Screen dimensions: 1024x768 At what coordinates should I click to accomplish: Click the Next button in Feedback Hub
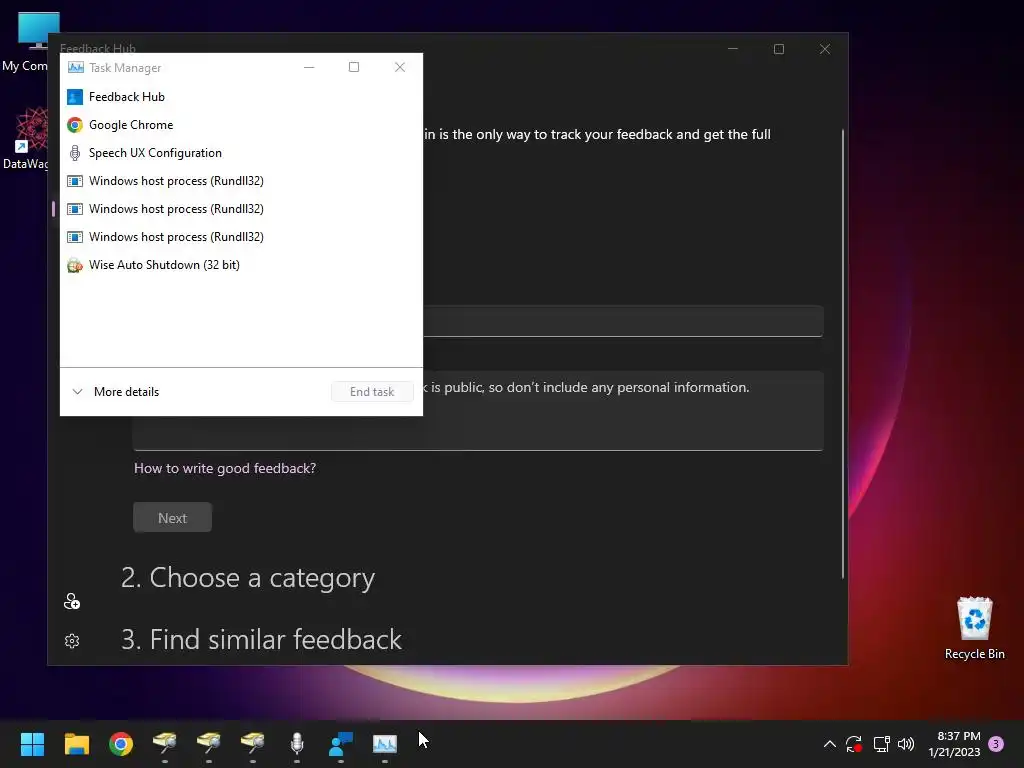172,518
